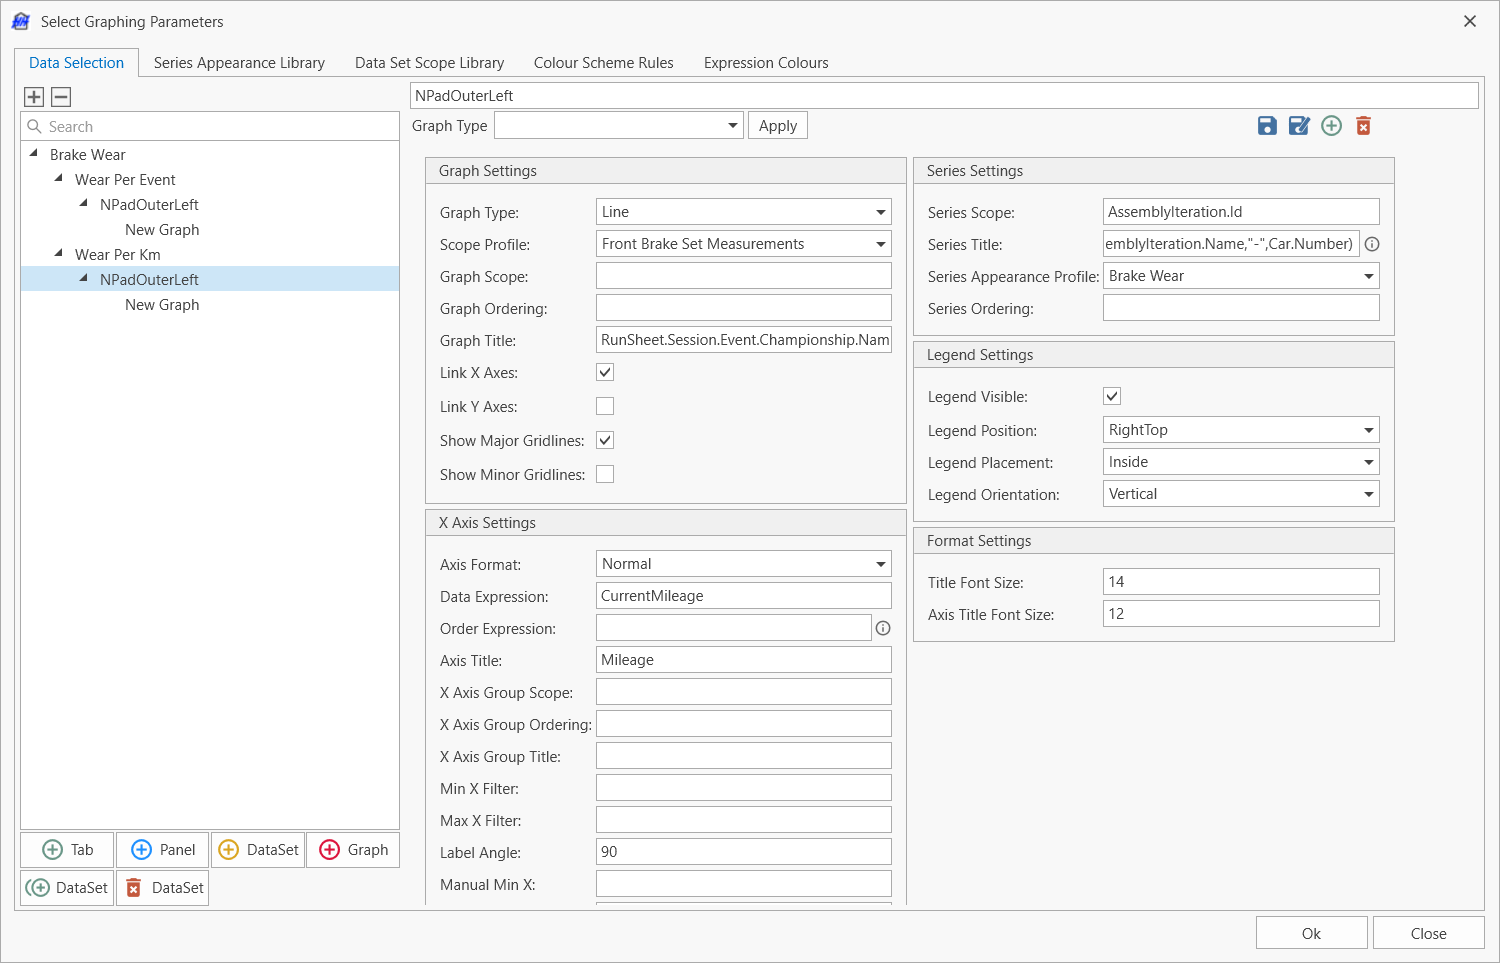This screenshot has width=1500, height=963.
Task: Click the add Graph button
Action: click(353, 850)
